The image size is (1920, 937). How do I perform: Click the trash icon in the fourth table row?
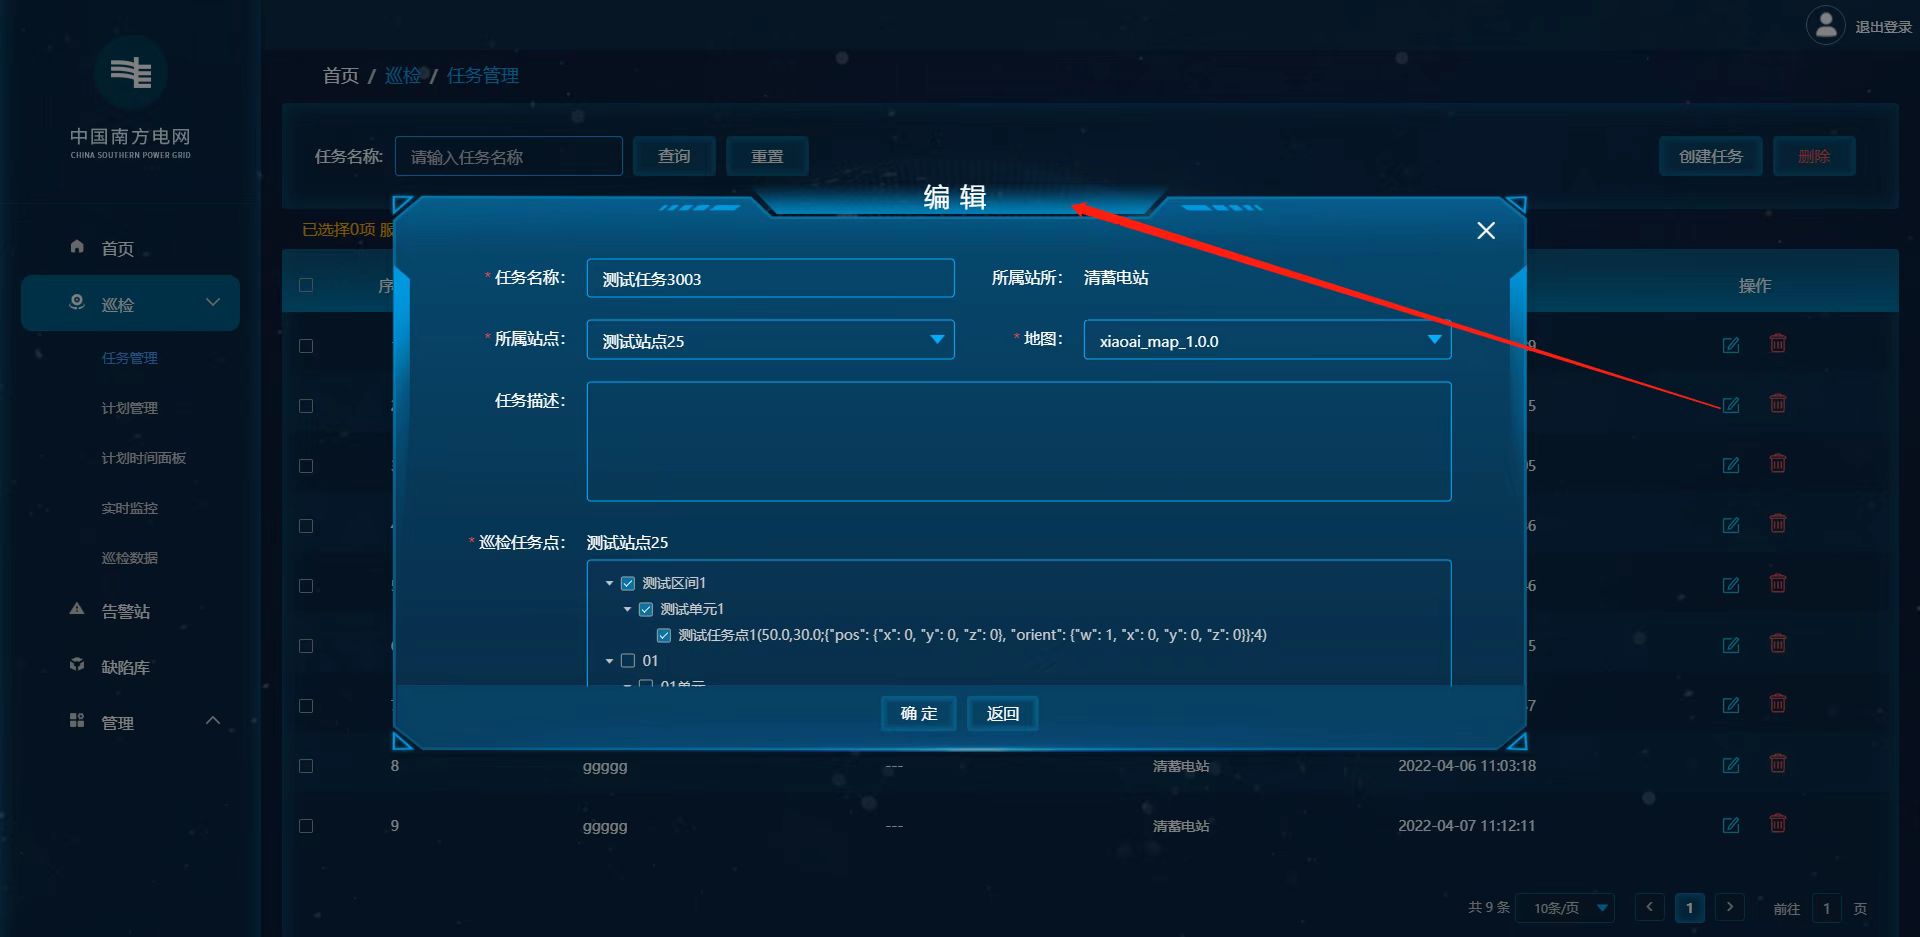click(1777, 524)
